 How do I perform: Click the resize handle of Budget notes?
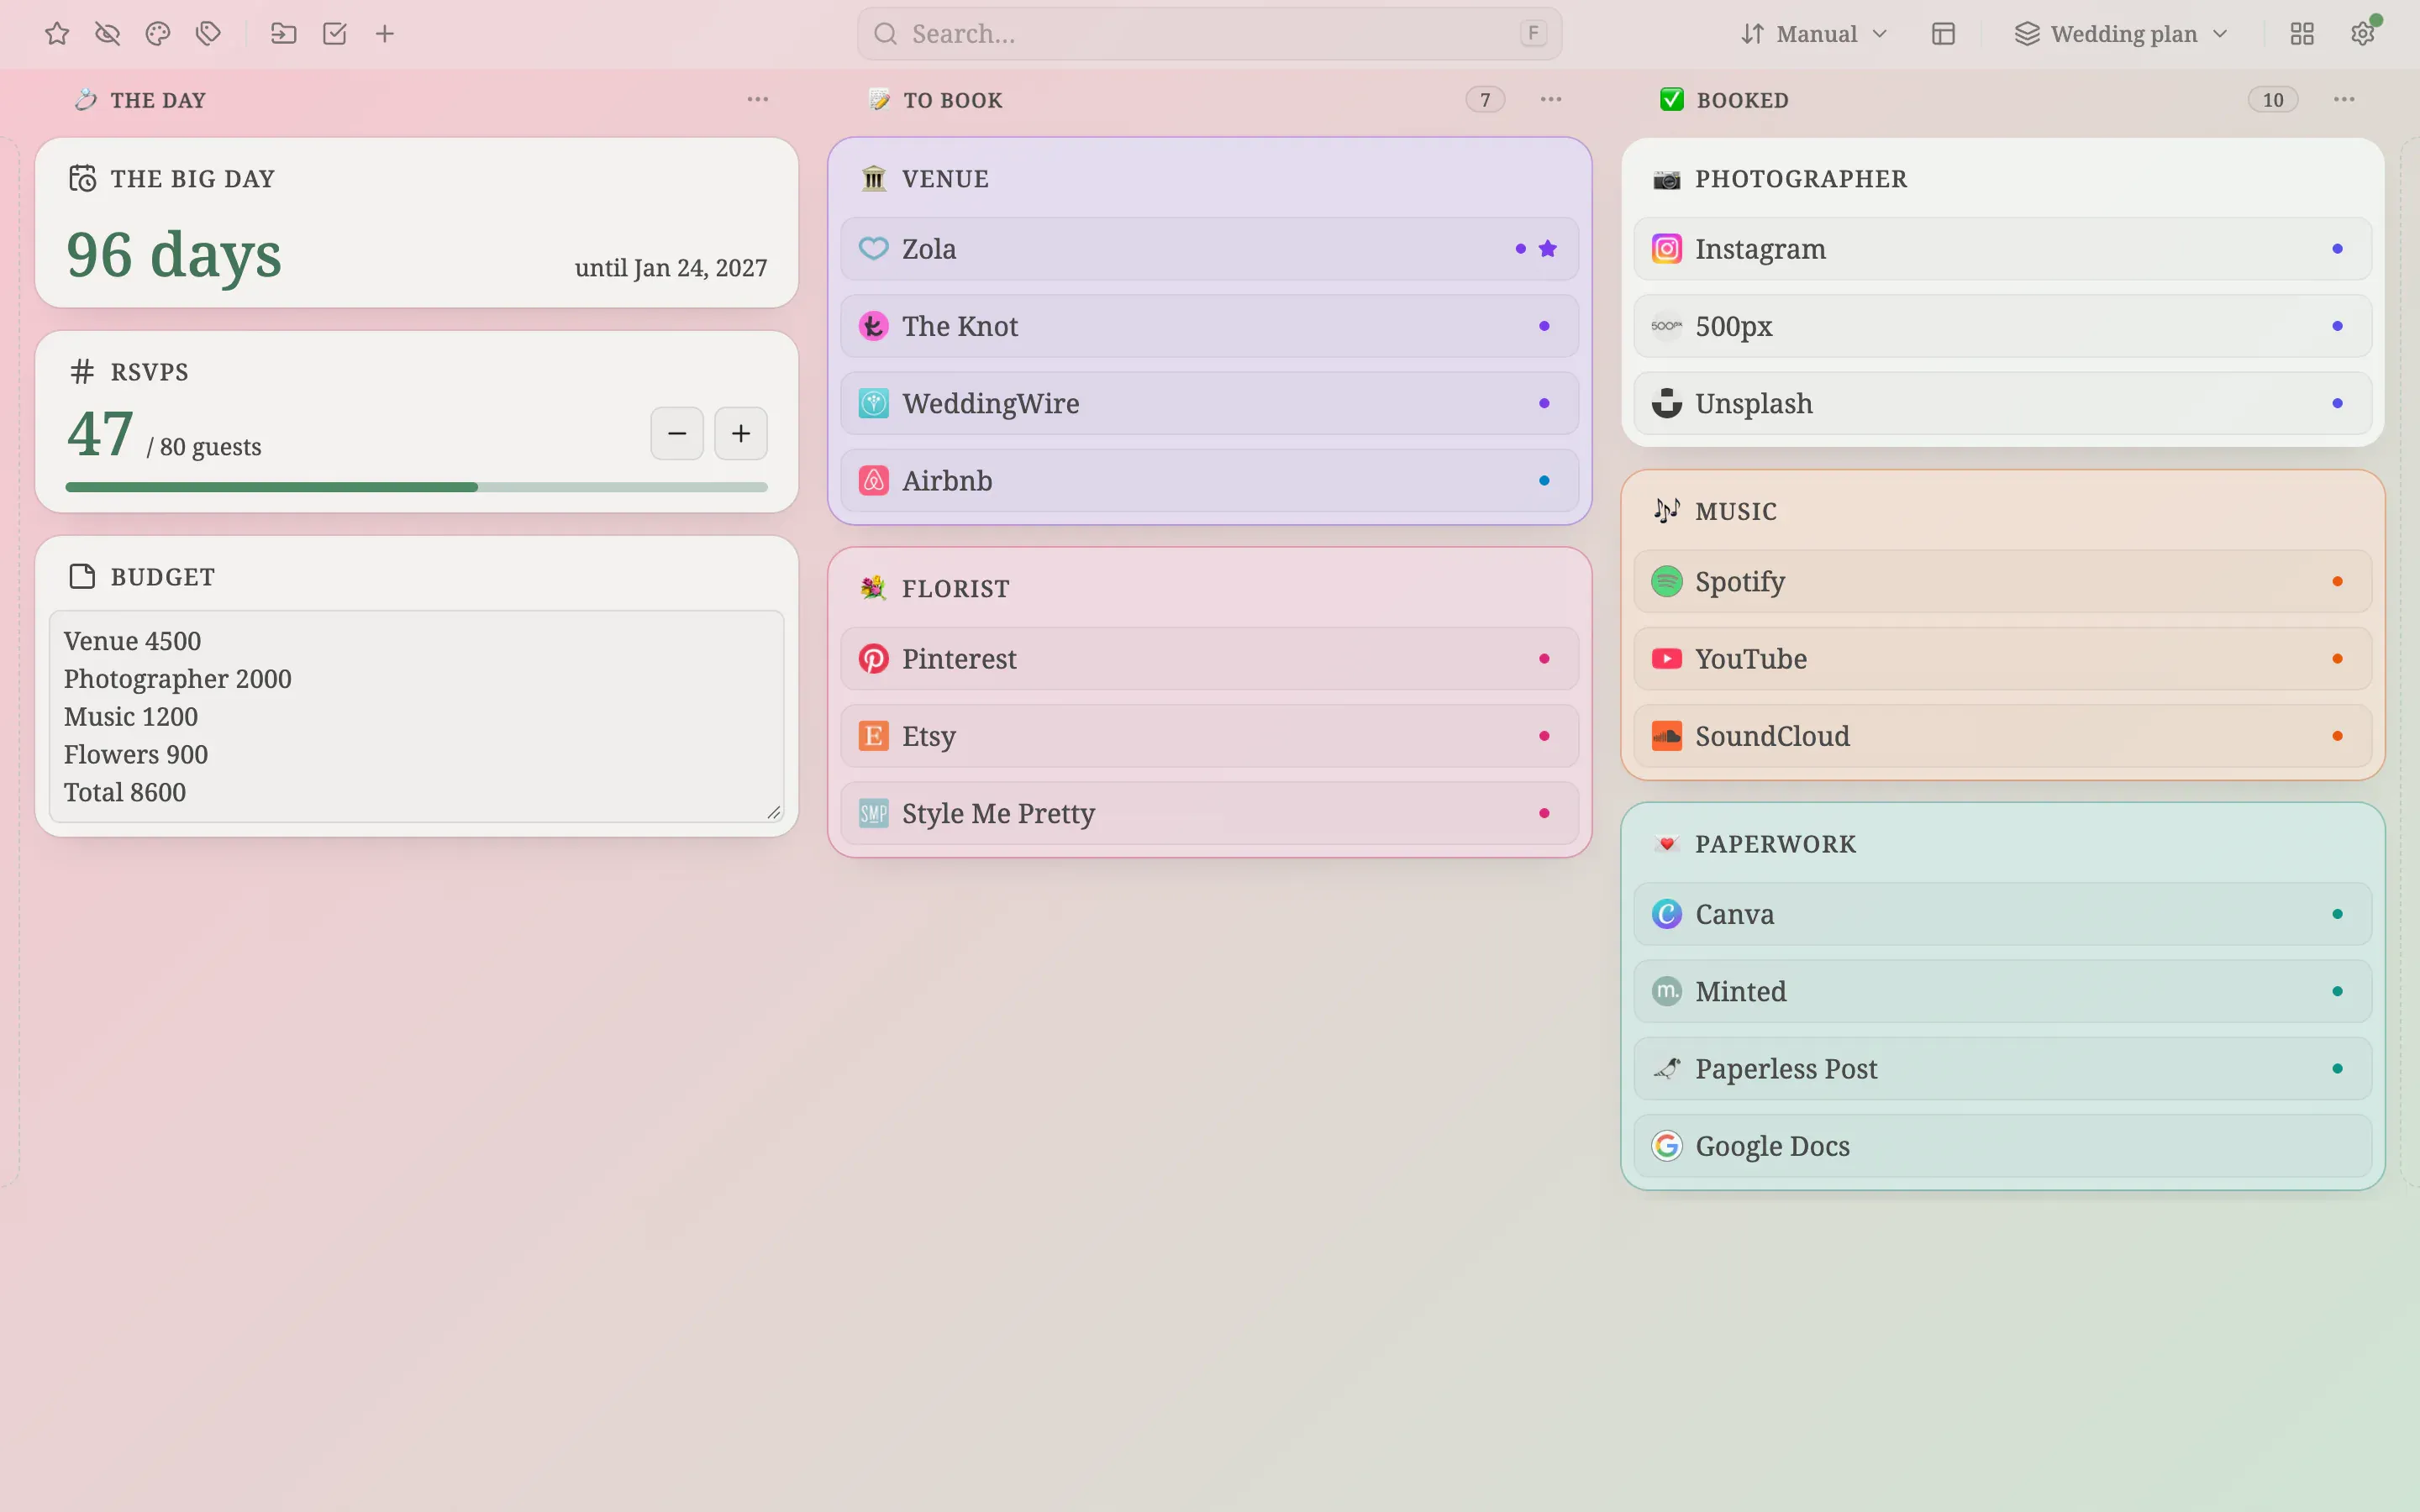[x=774, y=812]
